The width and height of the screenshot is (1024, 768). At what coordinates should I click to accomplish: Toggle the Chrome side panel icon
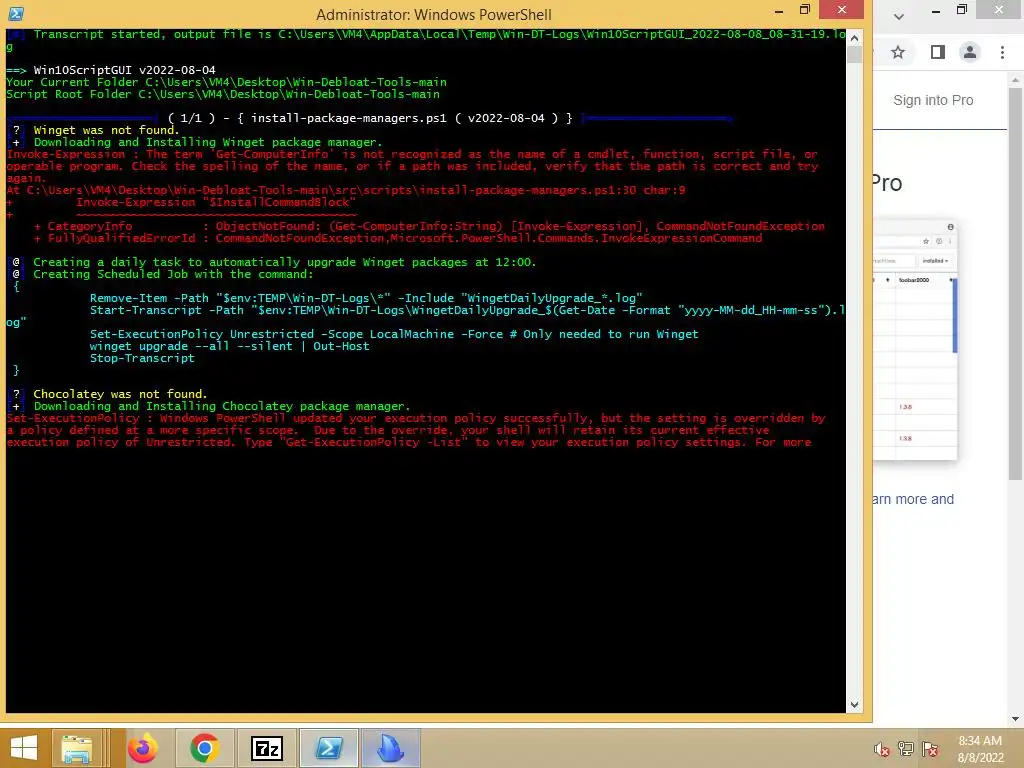pos(938,52)
